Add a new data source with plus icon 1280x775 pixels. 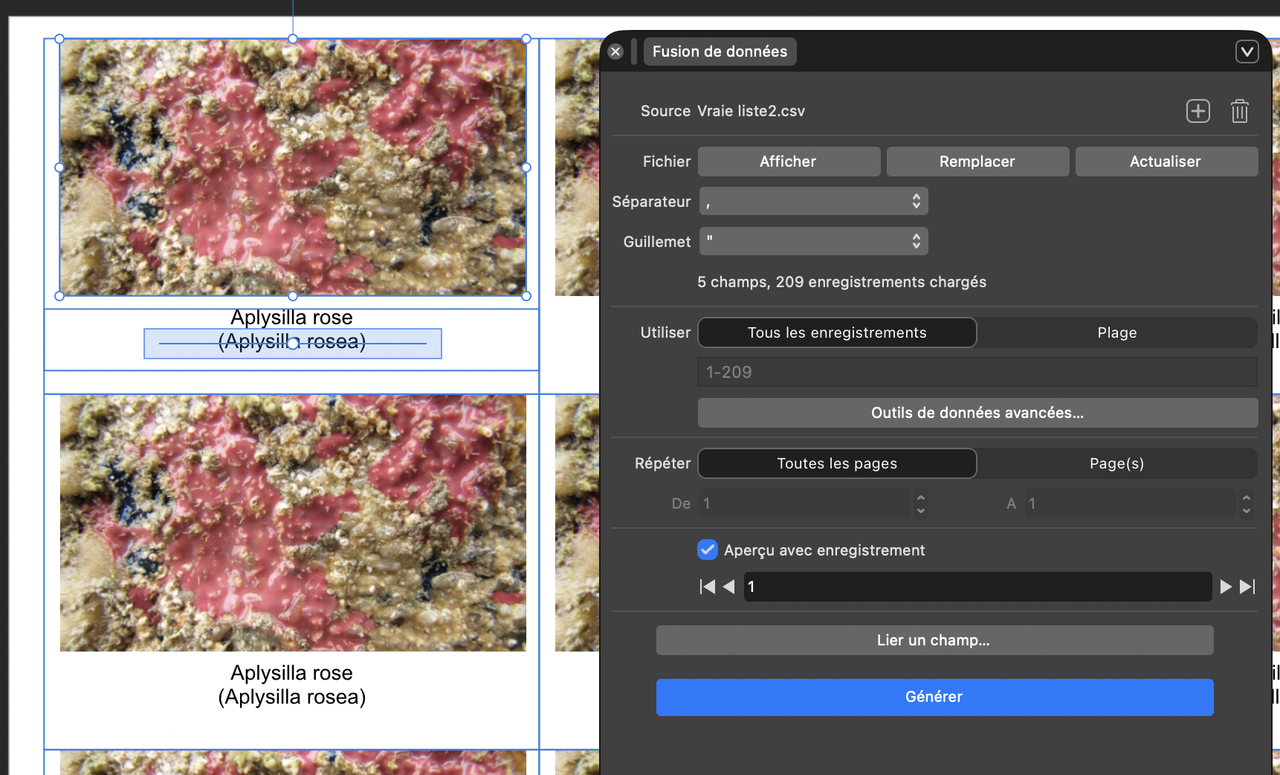click(x=1198, y=111)
